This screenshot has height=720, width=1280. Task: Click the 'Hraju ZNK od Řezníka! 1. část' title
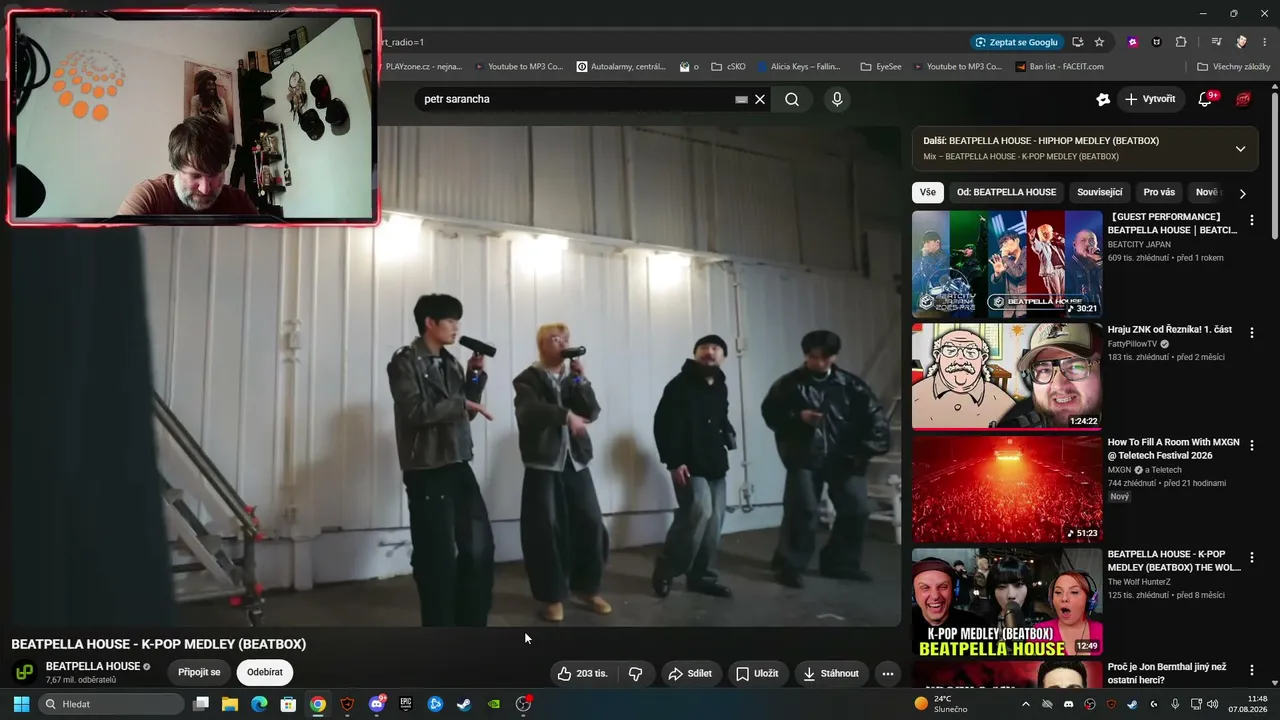[x=1169, y=330]
